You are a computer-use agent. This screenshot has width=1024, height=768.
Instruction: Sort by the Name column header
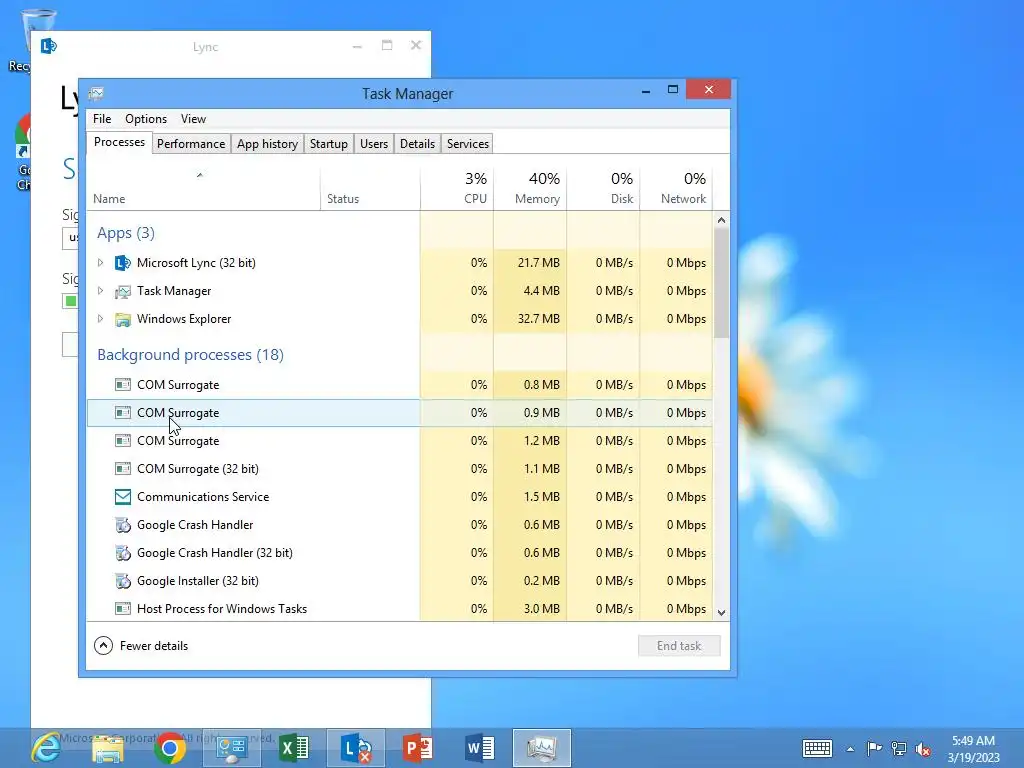coord(203,189)
